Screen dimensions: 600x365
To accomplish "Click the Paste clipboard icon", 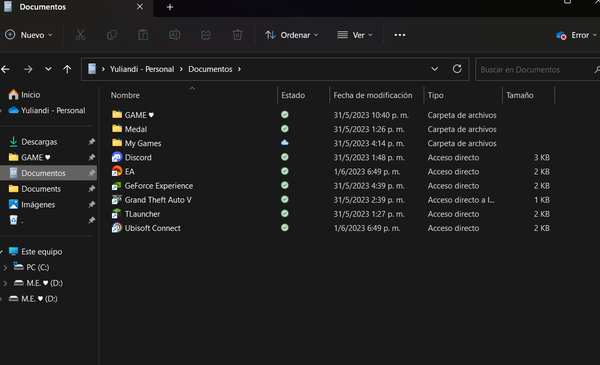I will [143, 35].
